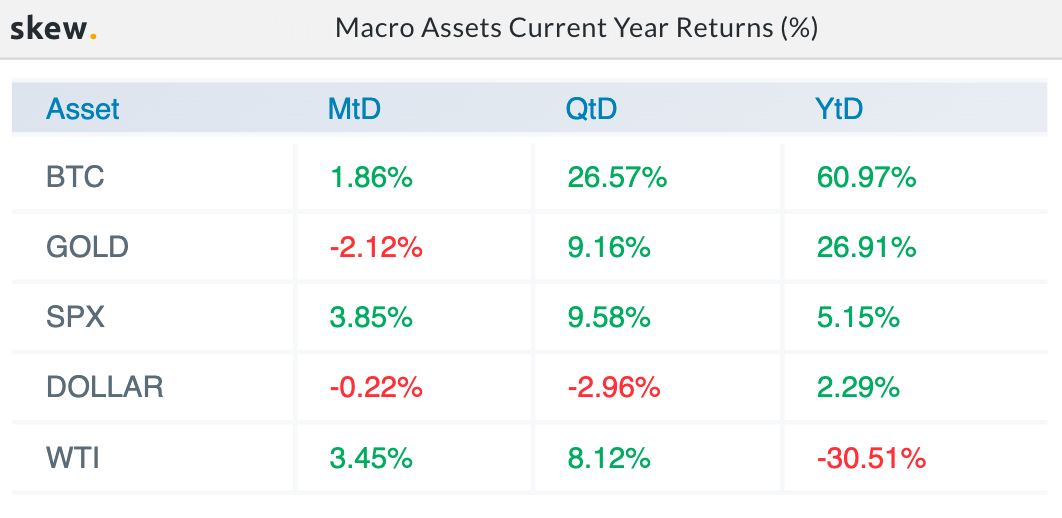Select the DOLLAR asset row label
Image resolution: width=1062 pixels, height=518 pixels.
(x=105, y=387)
